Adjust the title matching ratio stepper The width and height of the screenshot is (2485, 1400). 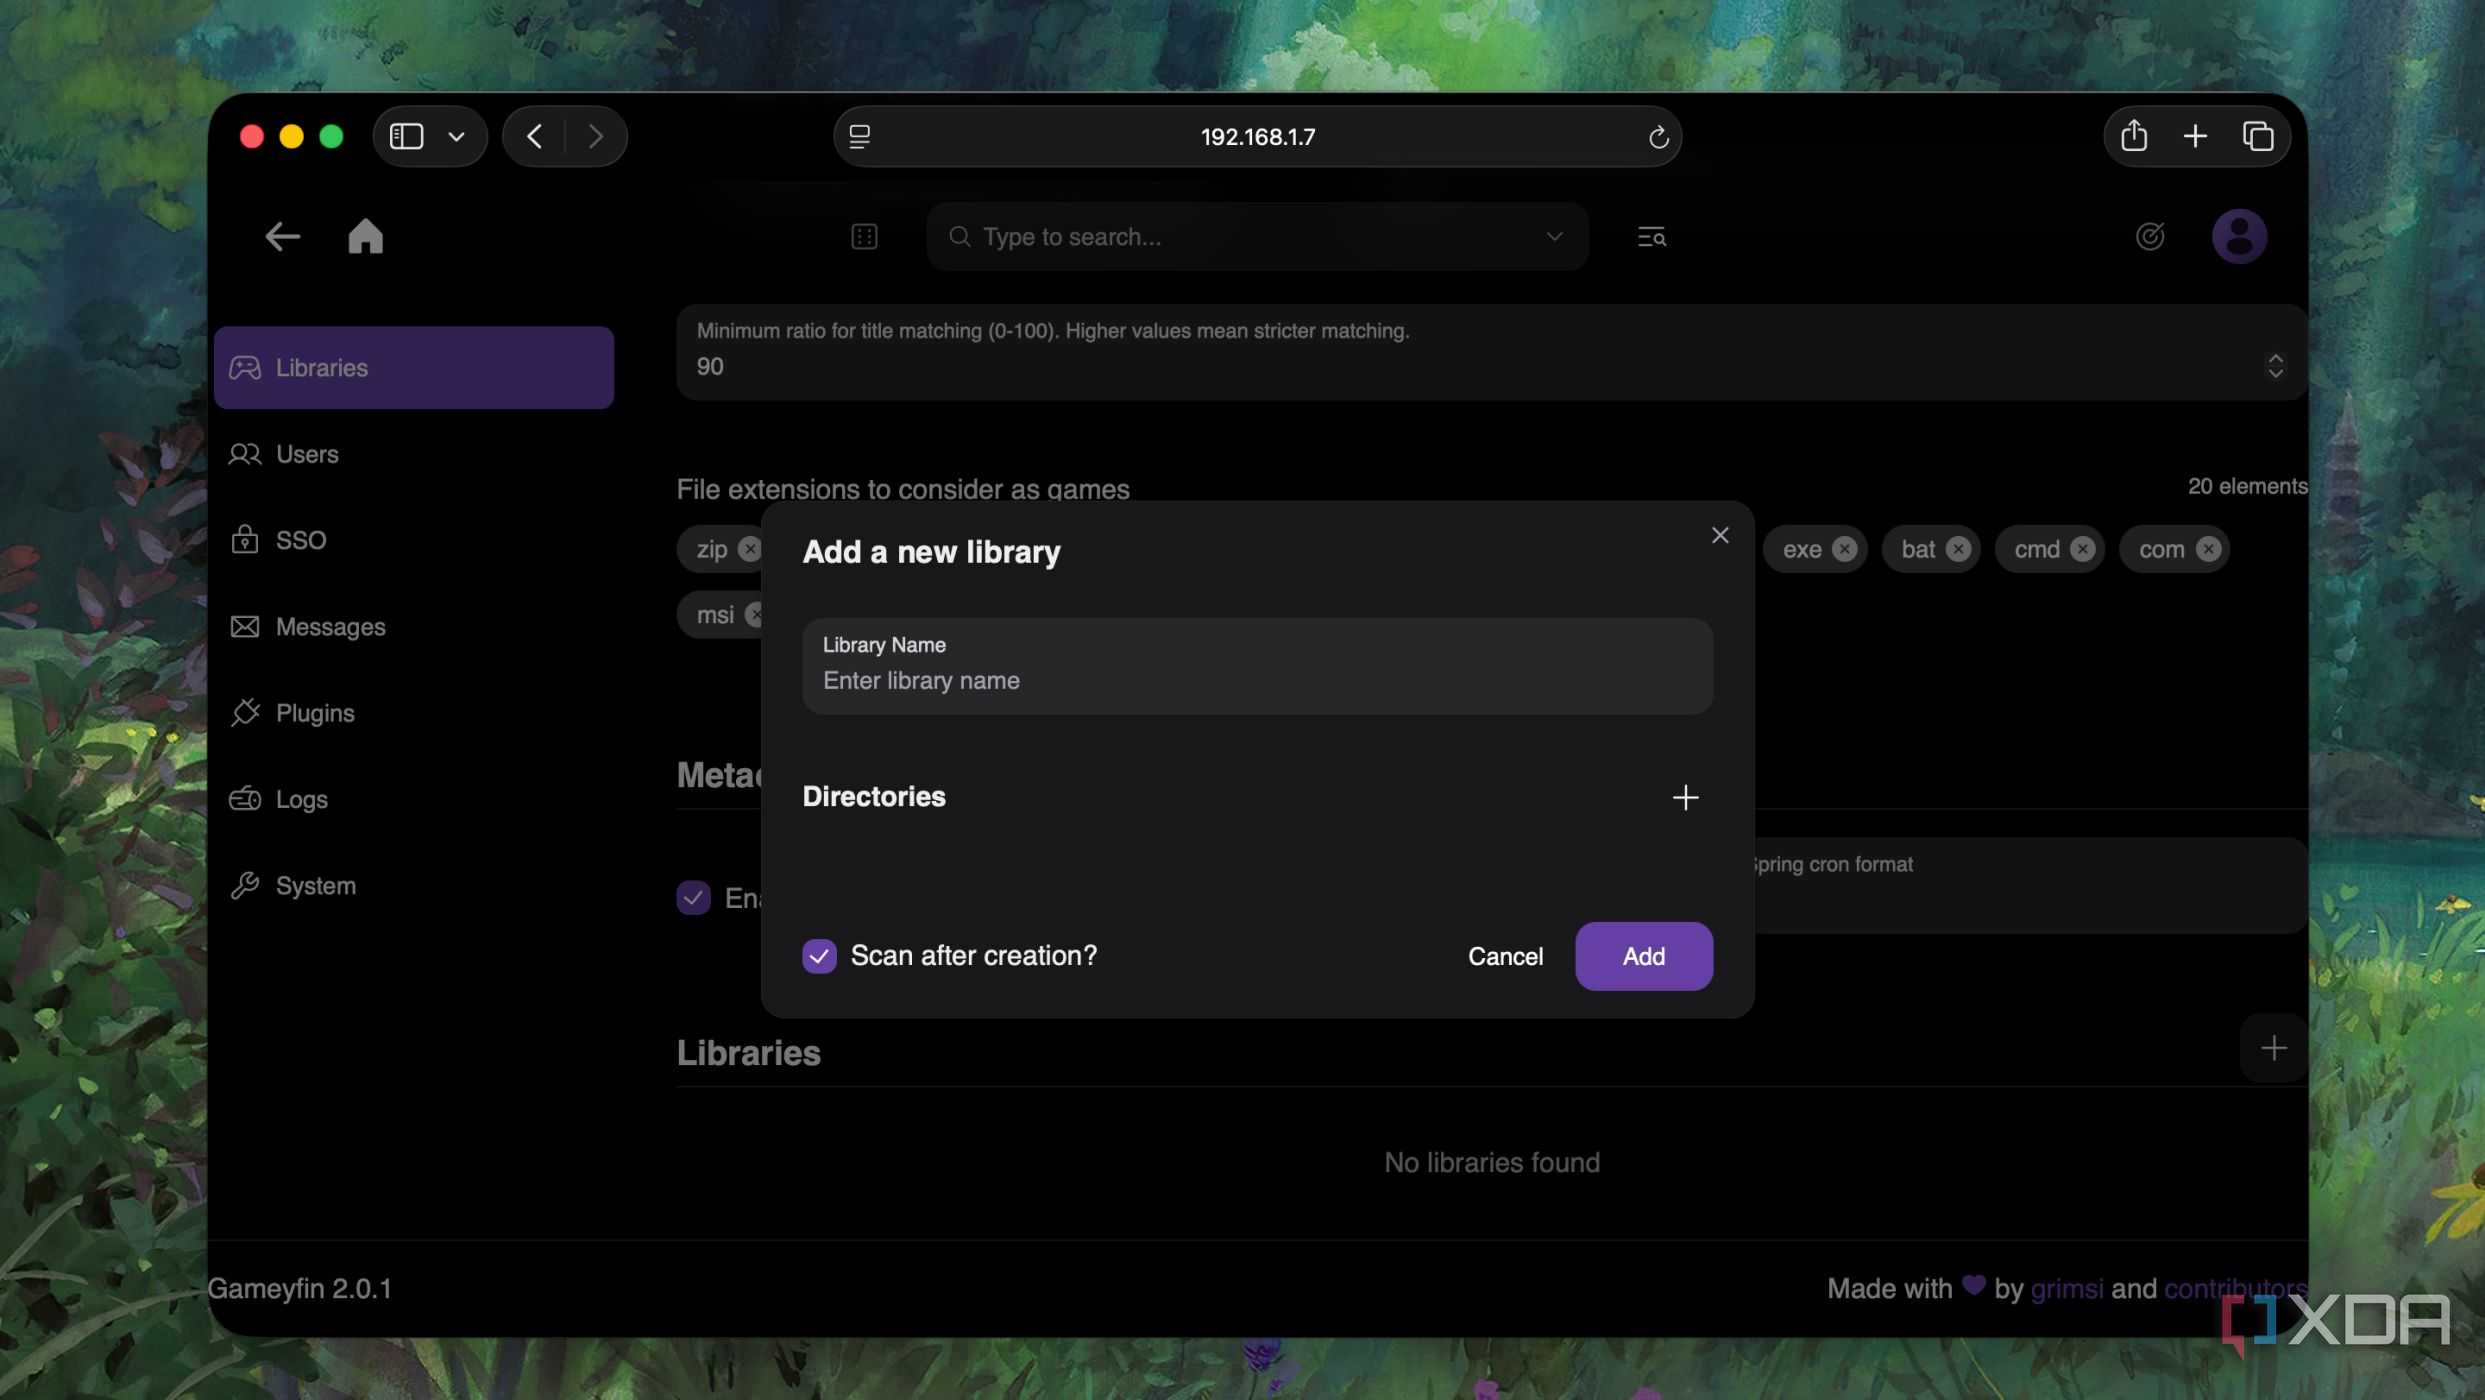coord(2274,366)
